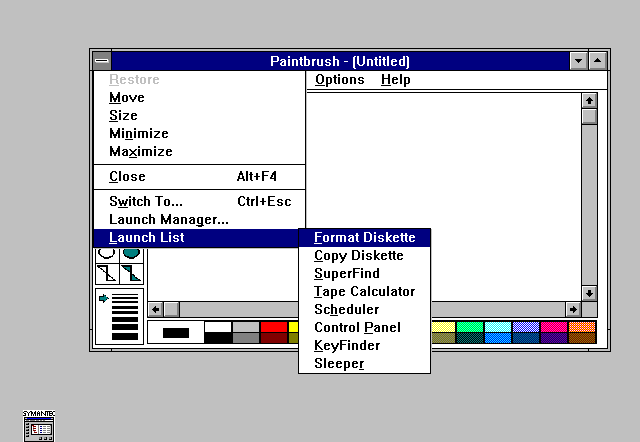
Task: Pick the light gray swatch
Action: point(246,327)
